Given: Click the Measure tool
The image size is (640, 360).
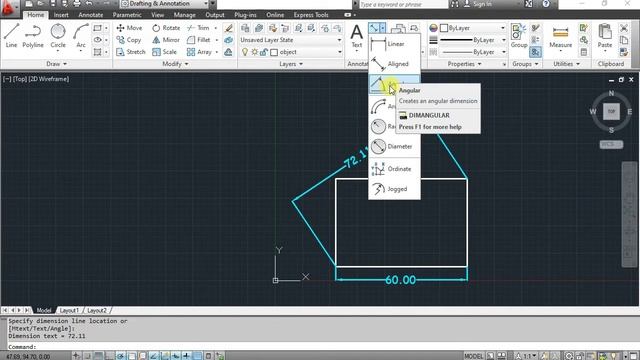Looking at the screenshot, I should [x=560, y=37].
